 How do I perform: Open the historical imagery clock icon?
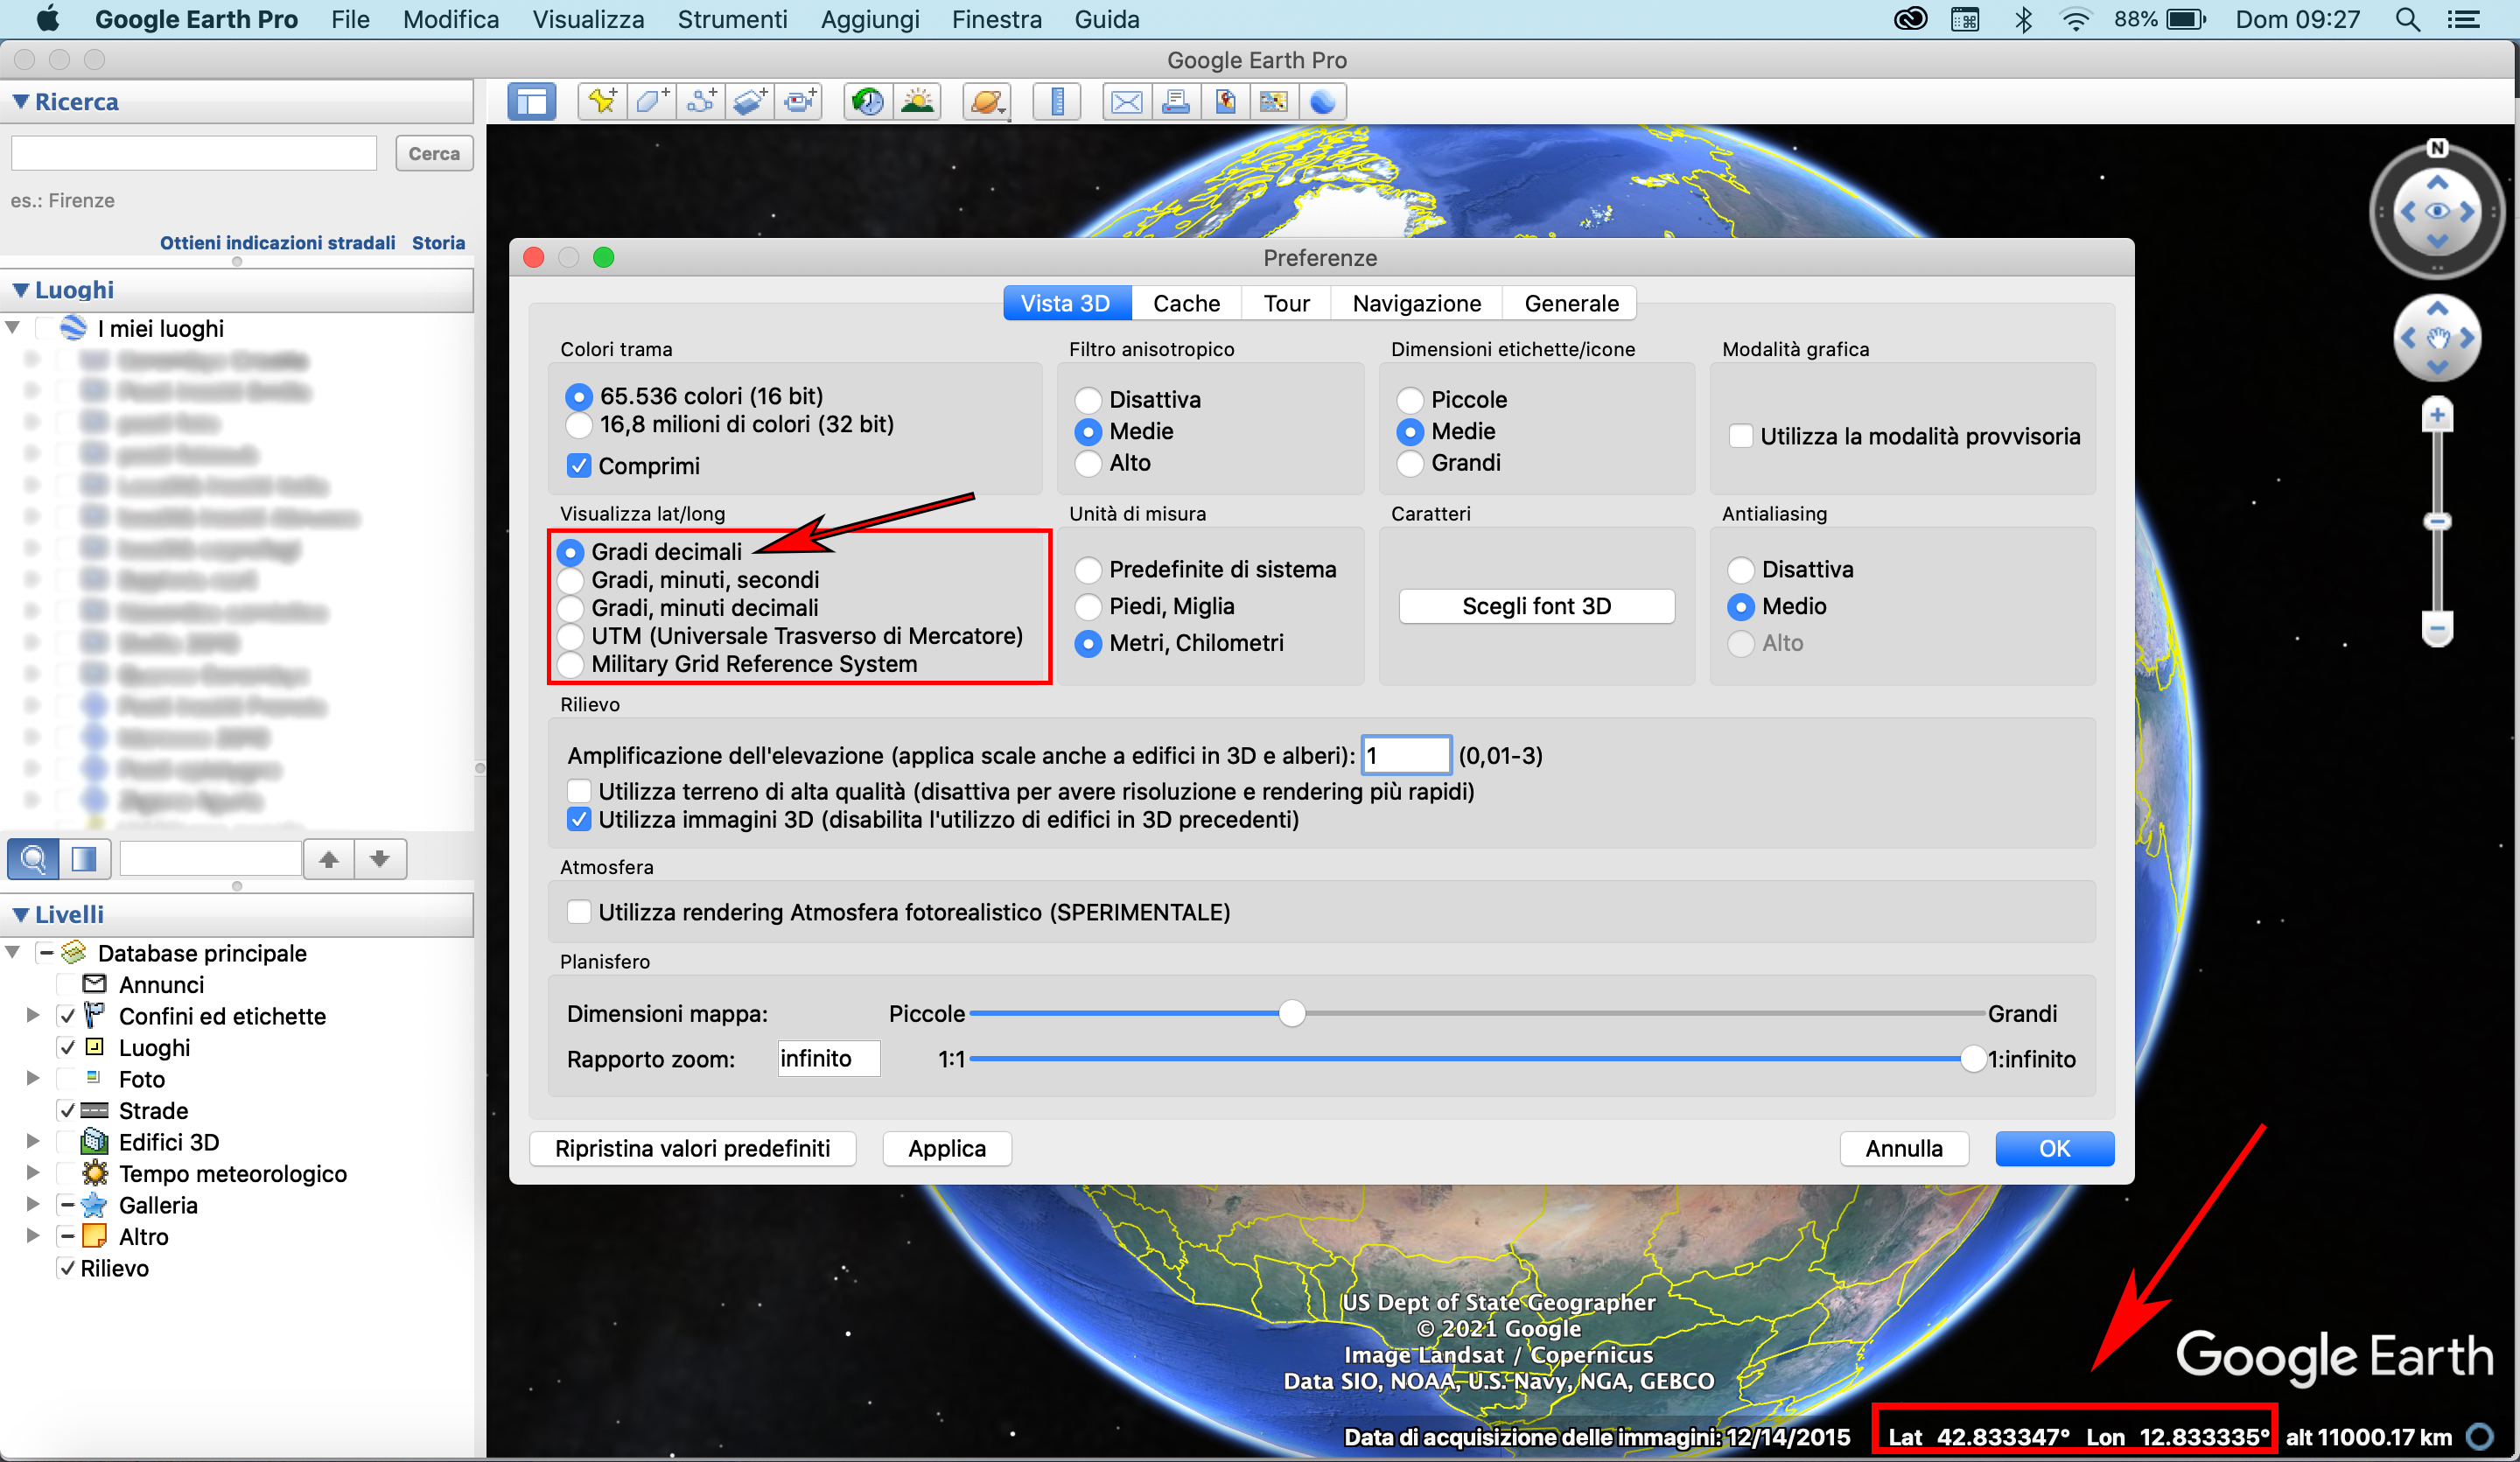(867, 102)
